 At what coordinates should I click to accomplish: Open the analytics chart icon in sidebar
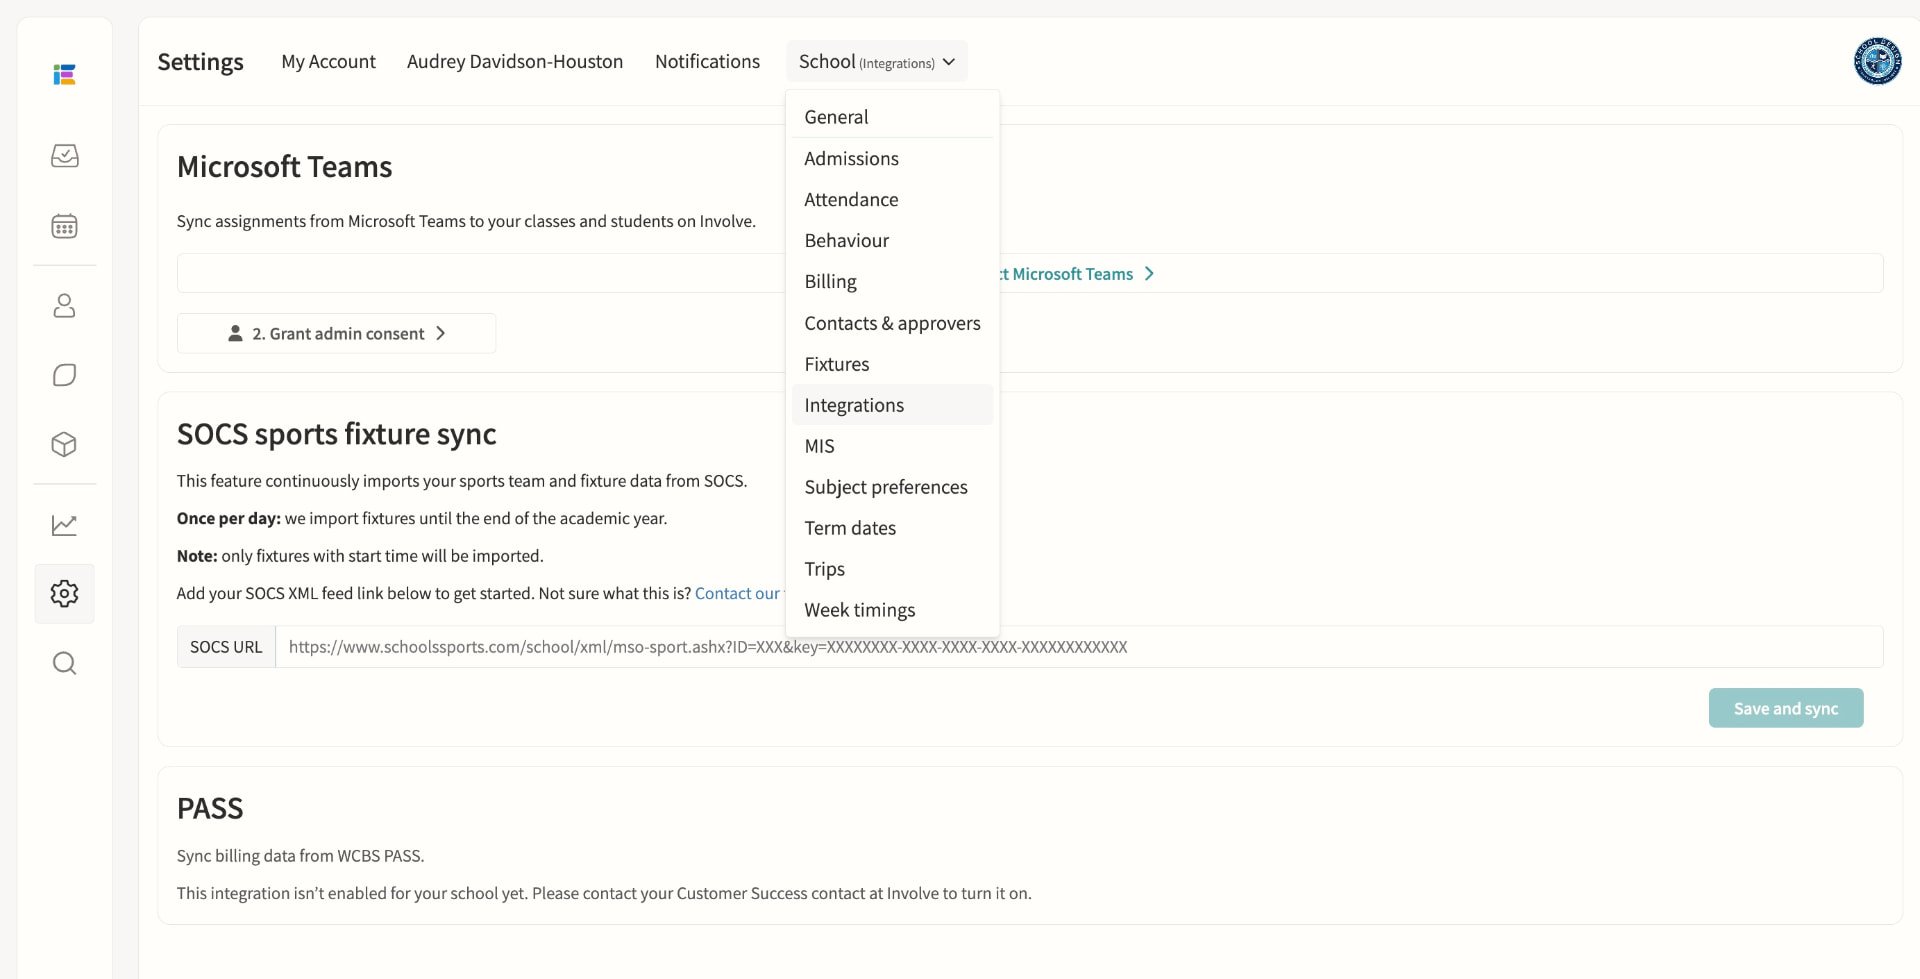point(64,525)
